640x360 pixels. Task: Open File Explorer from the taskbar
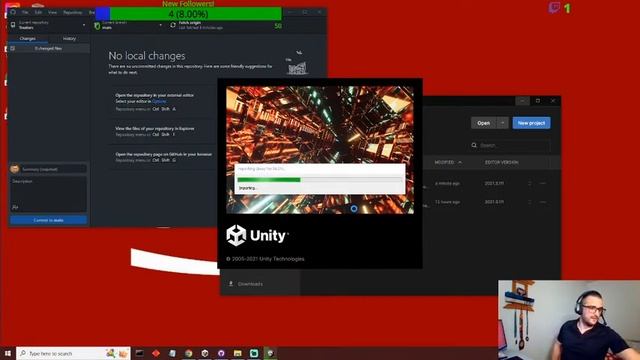(238, 353)
